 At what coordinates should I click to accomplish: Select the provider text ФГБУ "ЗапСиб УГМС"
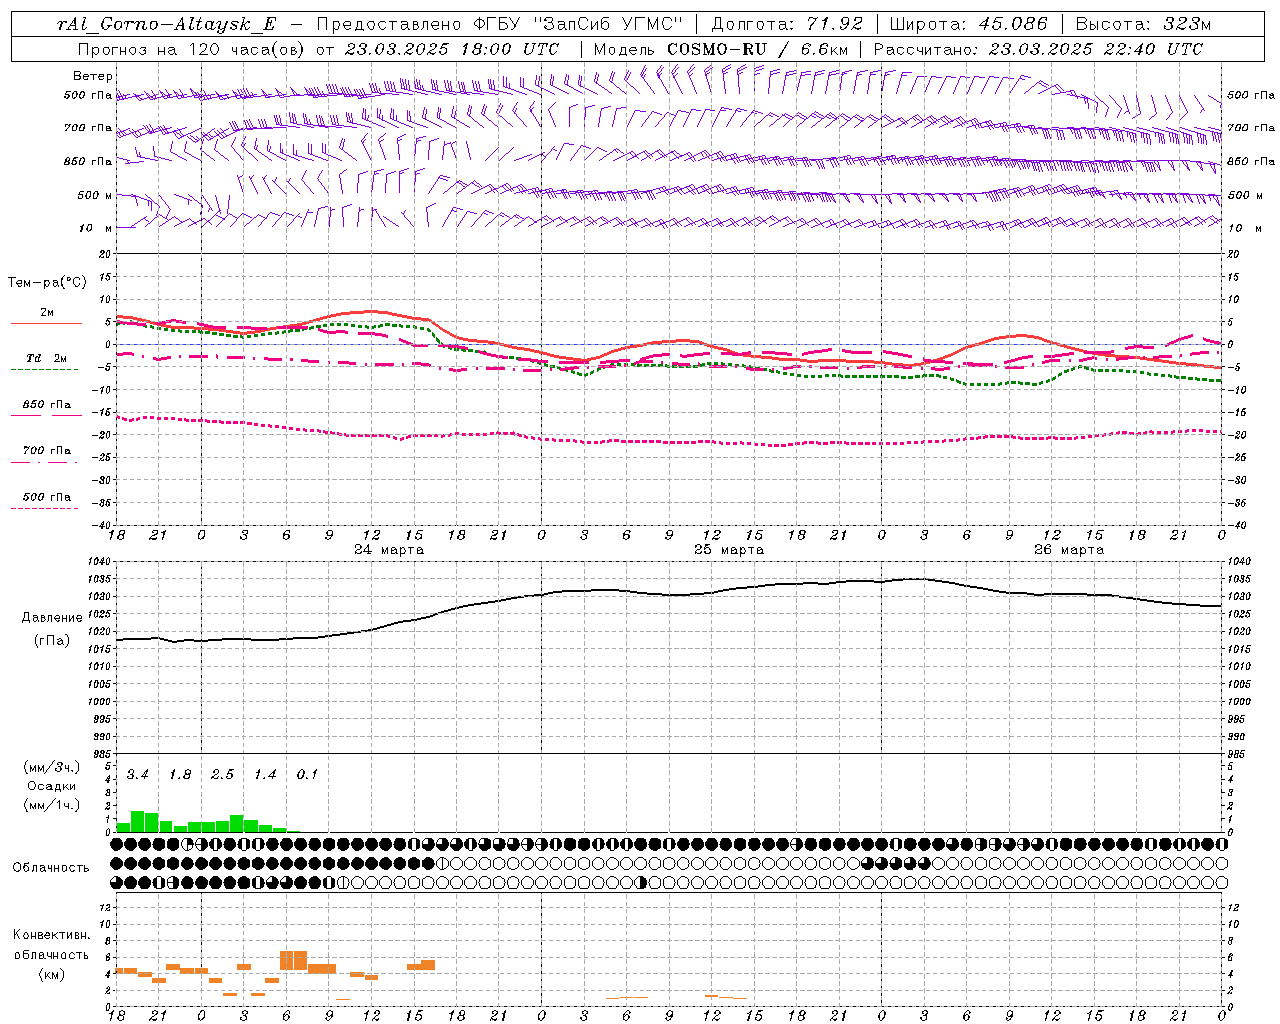point(578,24)
